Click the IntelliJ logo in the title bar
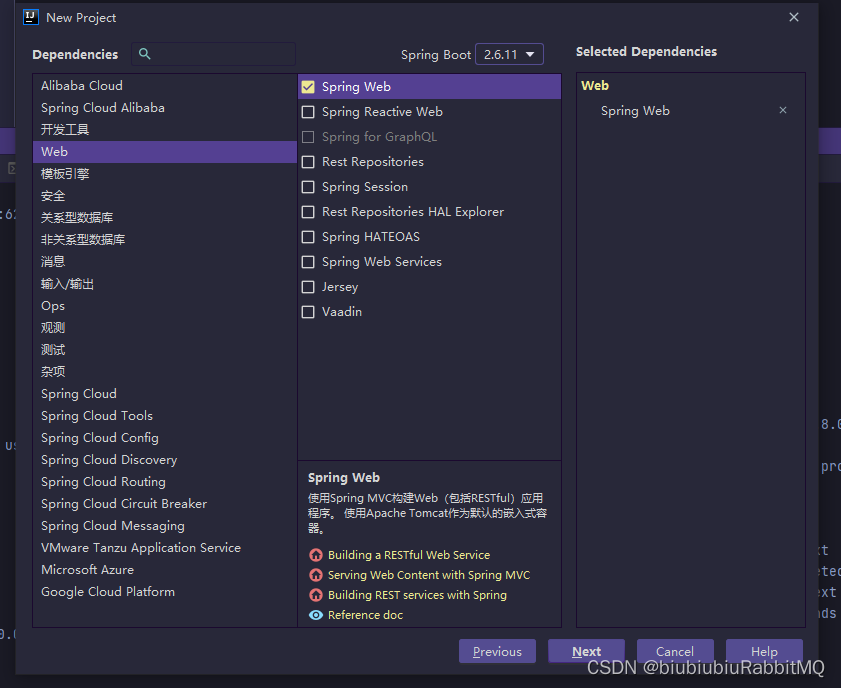Image resolution: width=841 pixels, height=688 pixels. click(x=31, y=17)
